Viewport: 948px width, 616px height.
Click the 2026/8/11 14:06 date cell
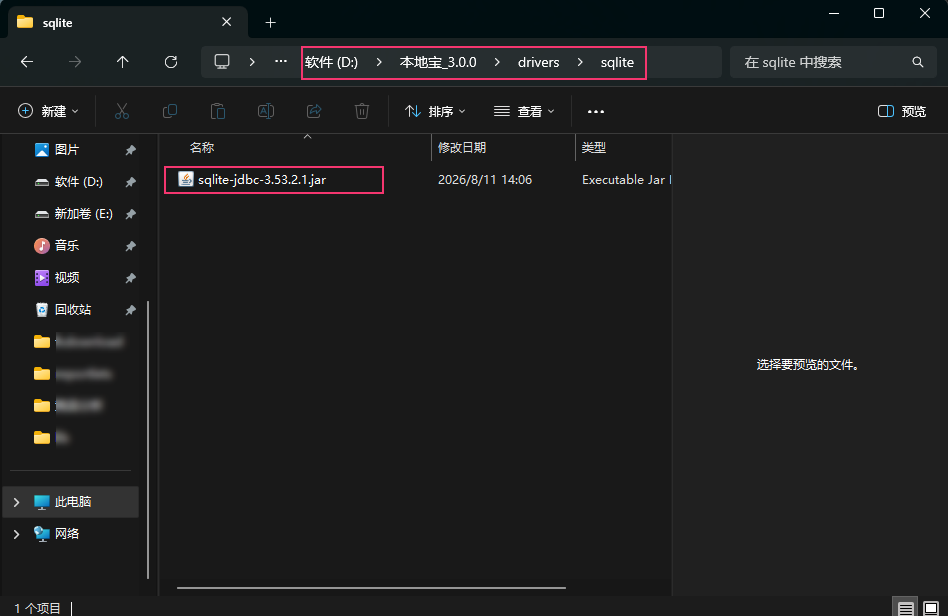(x=485, y=180)
